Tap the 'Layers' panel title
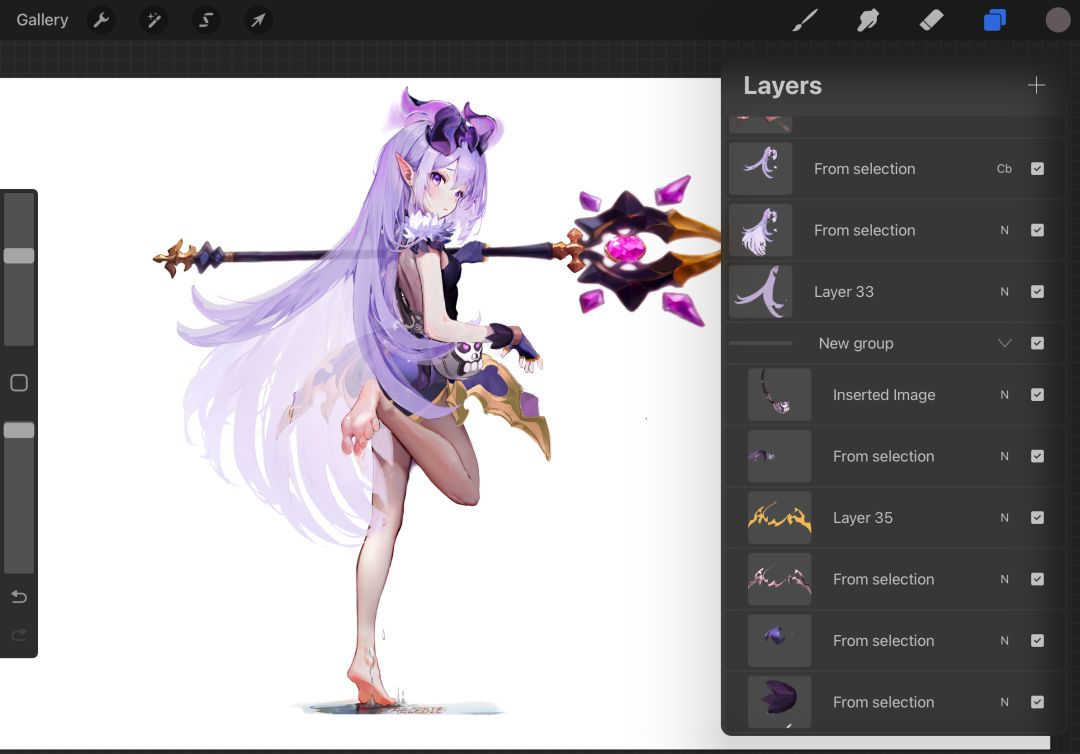 click(782, 85)
